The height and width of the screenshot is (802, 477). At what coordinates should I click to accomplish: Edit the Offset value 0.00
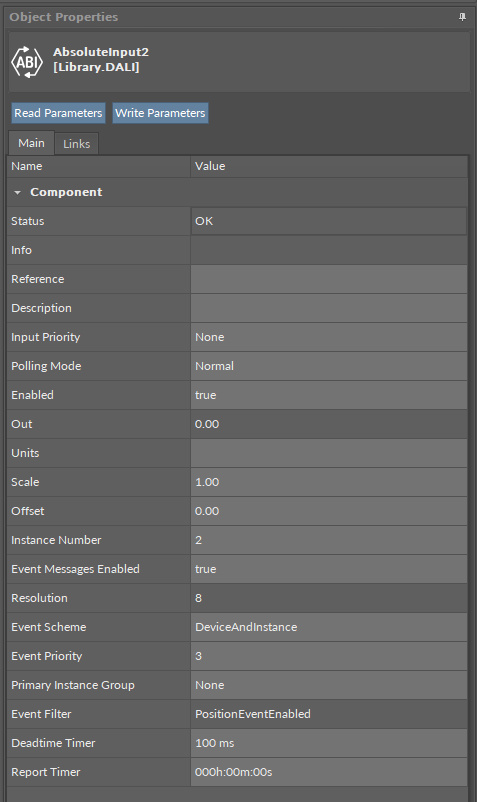pyautogui.click(x=329, y=511)
